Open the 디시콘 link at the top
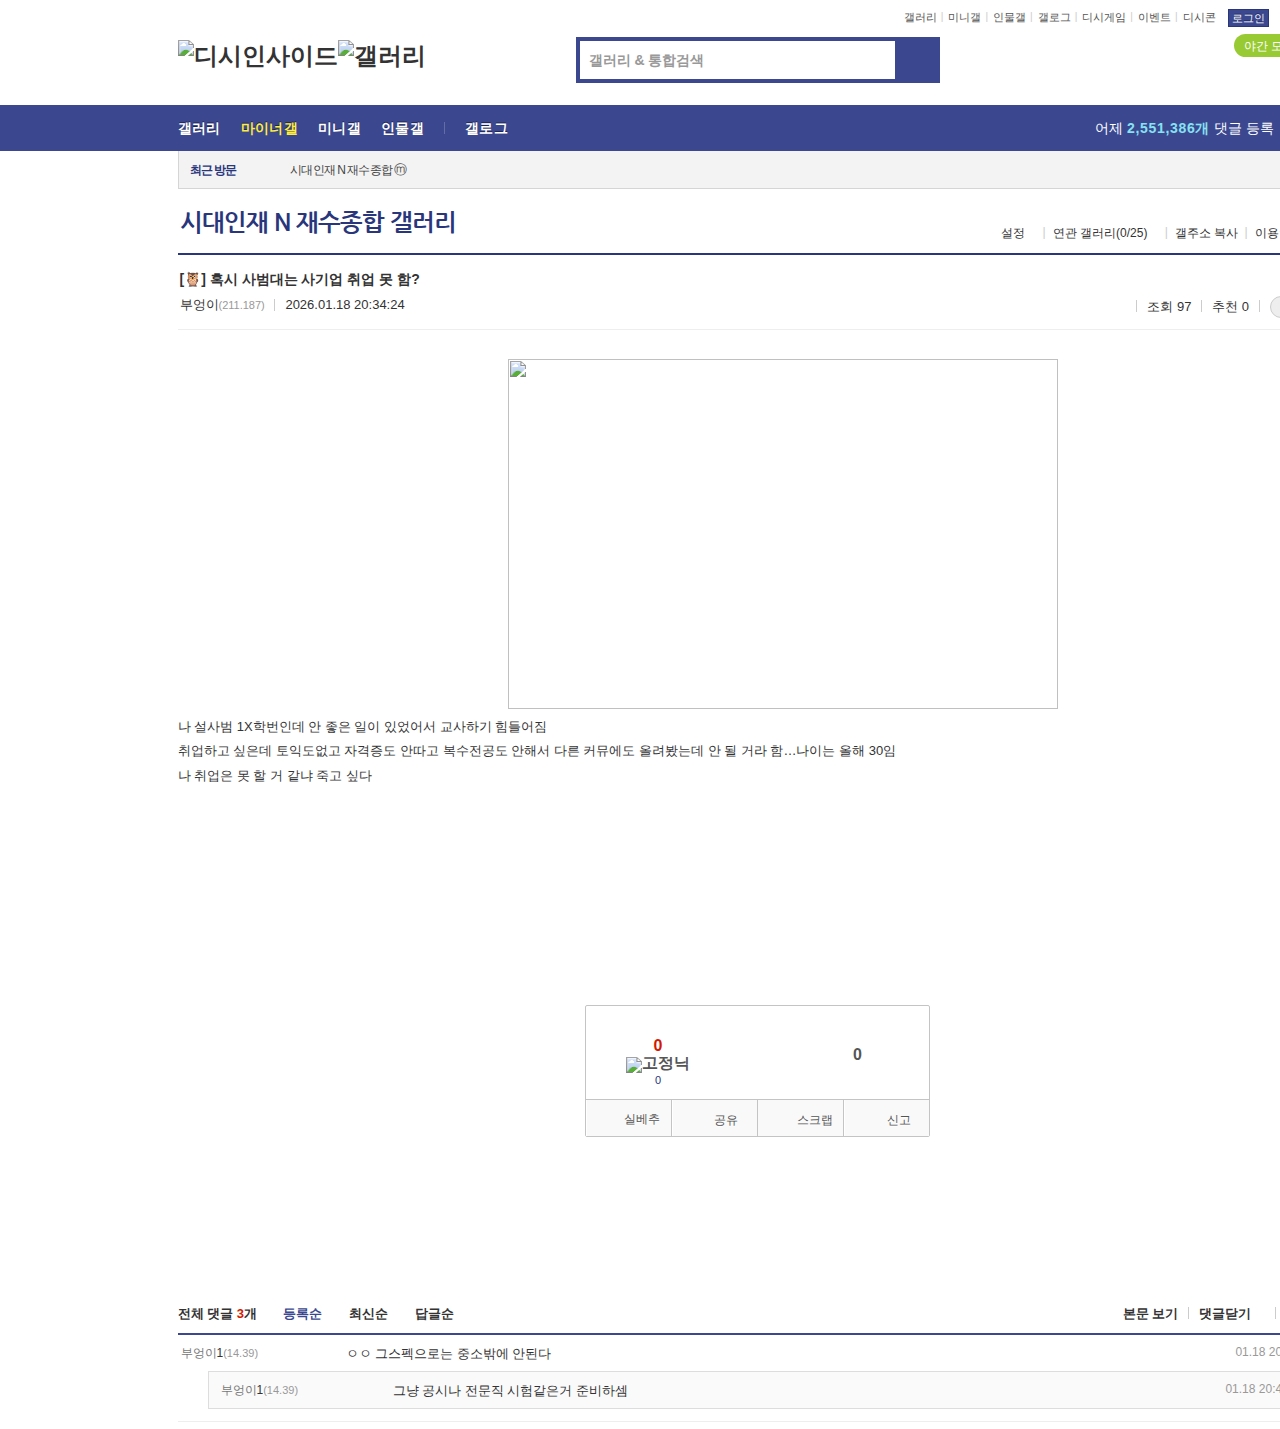 coord(1199,18)
